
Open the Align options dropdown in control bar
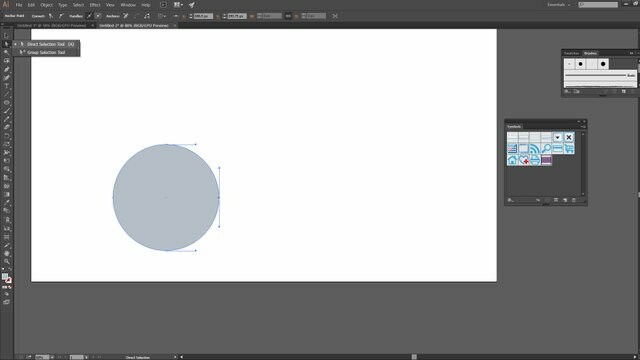tap(162, 16)
